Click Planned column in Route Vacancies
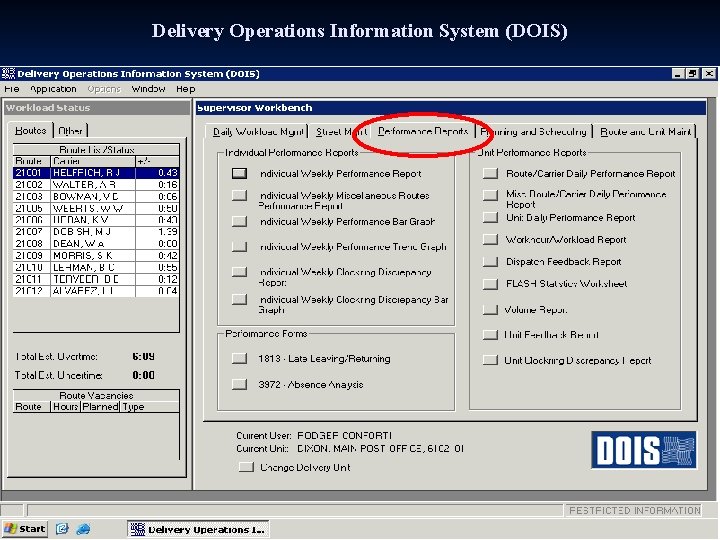The width and height of the screenshot is (720, 540). tap(101, 407)
